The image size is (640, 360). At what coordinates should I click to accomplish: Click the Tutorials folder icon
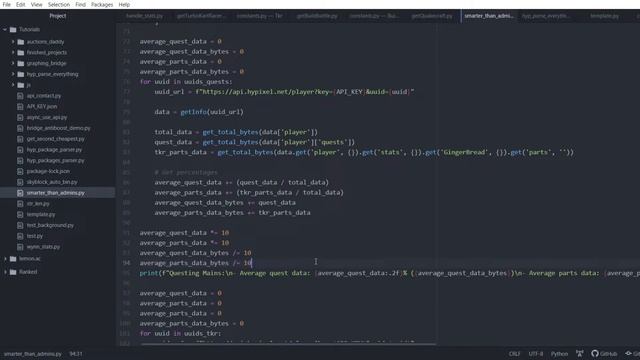[x=13, y=29]
